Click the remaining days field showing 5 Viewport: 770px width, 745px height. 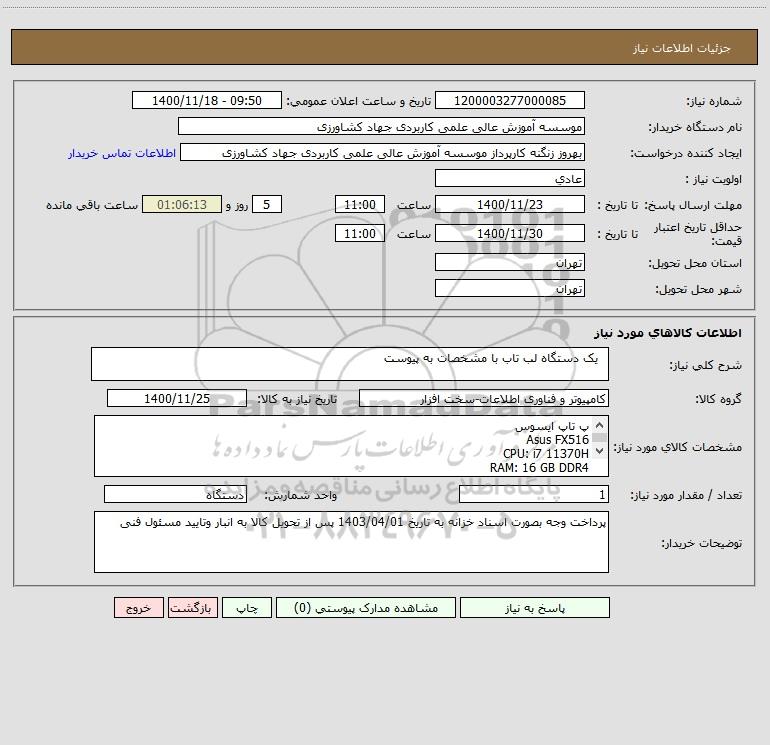[x=267, y=204]
